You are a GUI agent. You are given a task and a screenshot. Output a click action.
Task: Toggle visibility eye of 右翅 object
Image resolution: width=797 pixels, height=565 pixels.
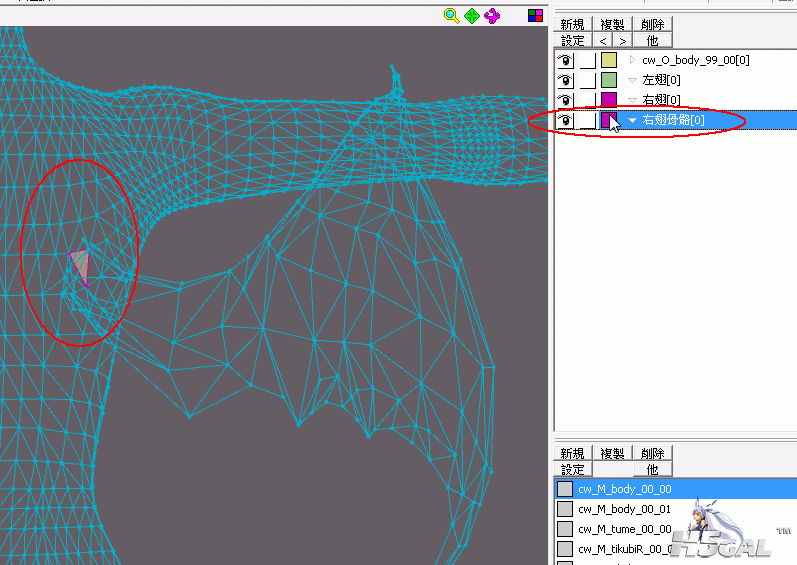point(565,100)
